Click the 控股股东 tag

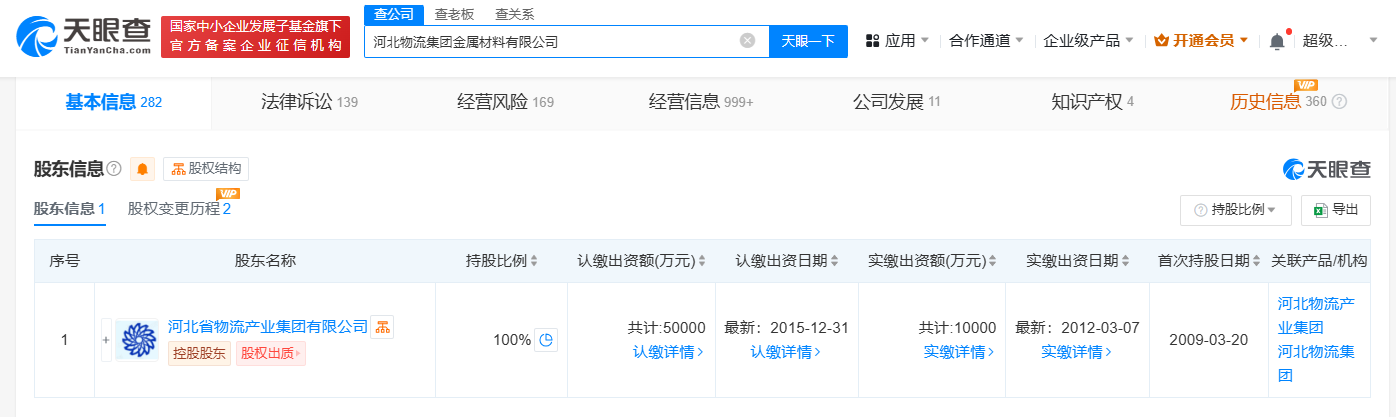200,354
